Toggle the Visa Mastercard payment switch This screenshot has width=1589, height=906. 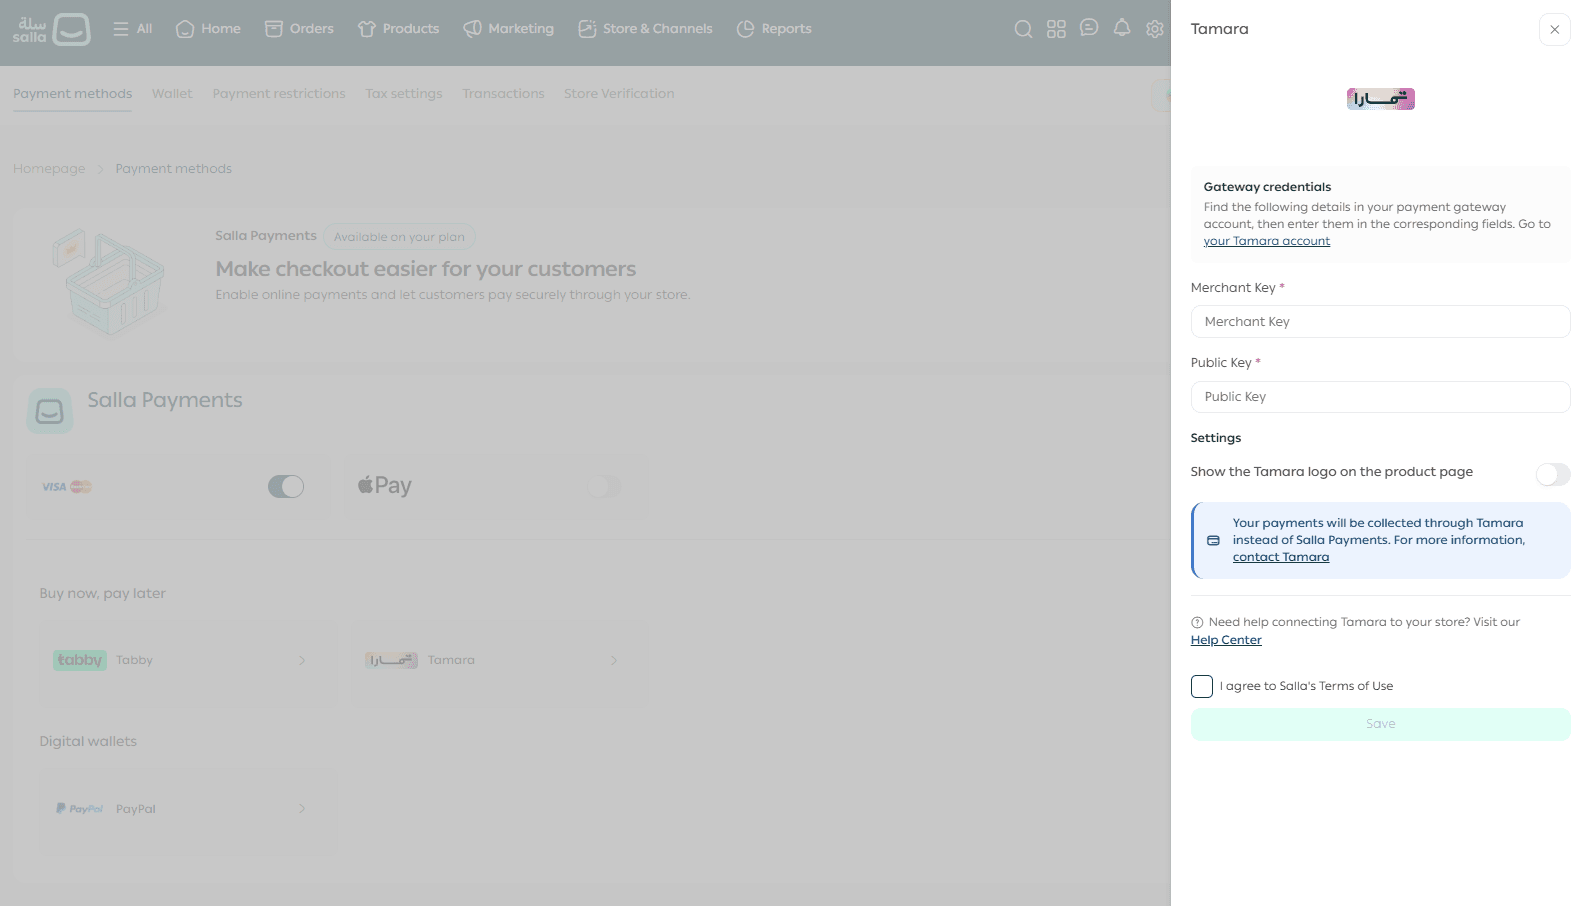286,487
